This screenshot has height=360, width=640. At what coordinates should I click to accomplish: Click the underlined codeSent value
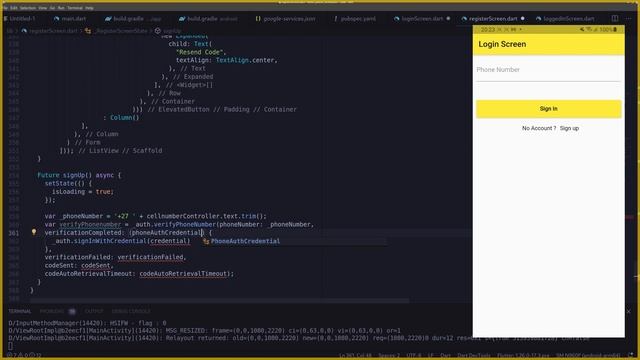click(x=96, y=265)
